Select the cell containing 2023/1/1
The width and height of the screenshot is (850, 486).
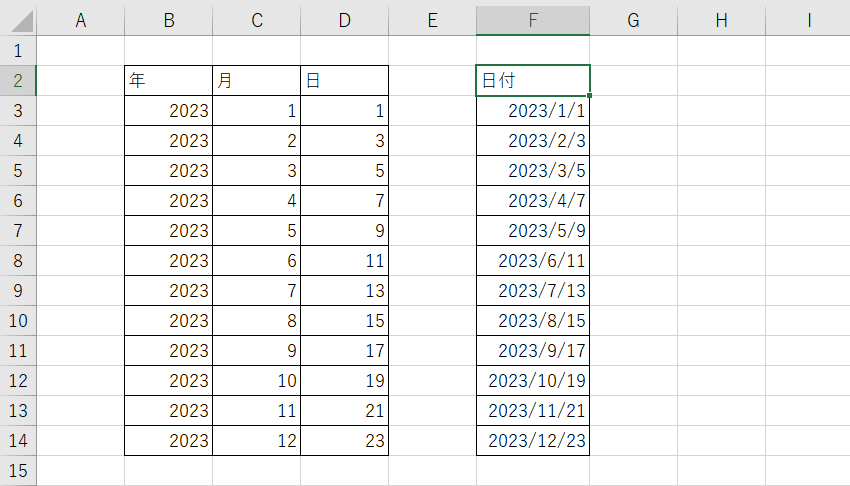(x=532, y=111)
